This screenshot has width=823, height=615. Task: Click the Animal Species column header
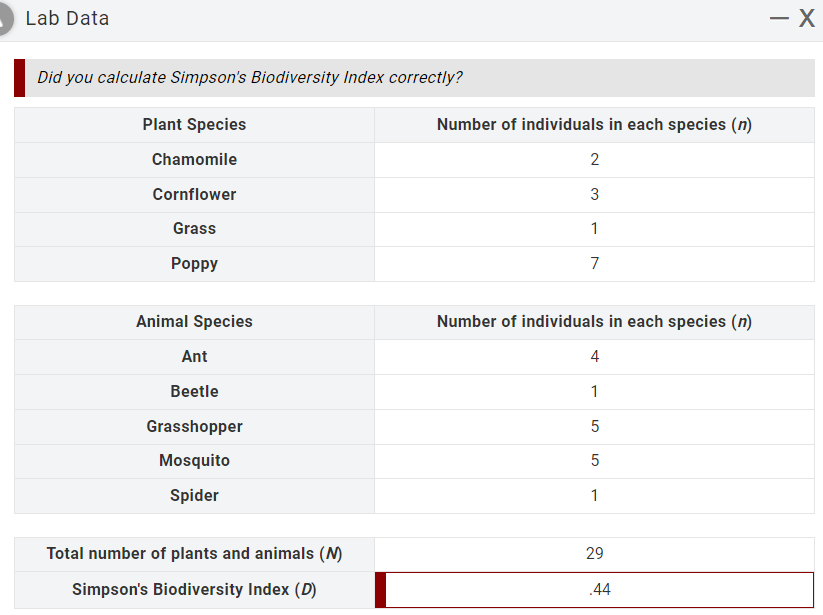[194, 321]
